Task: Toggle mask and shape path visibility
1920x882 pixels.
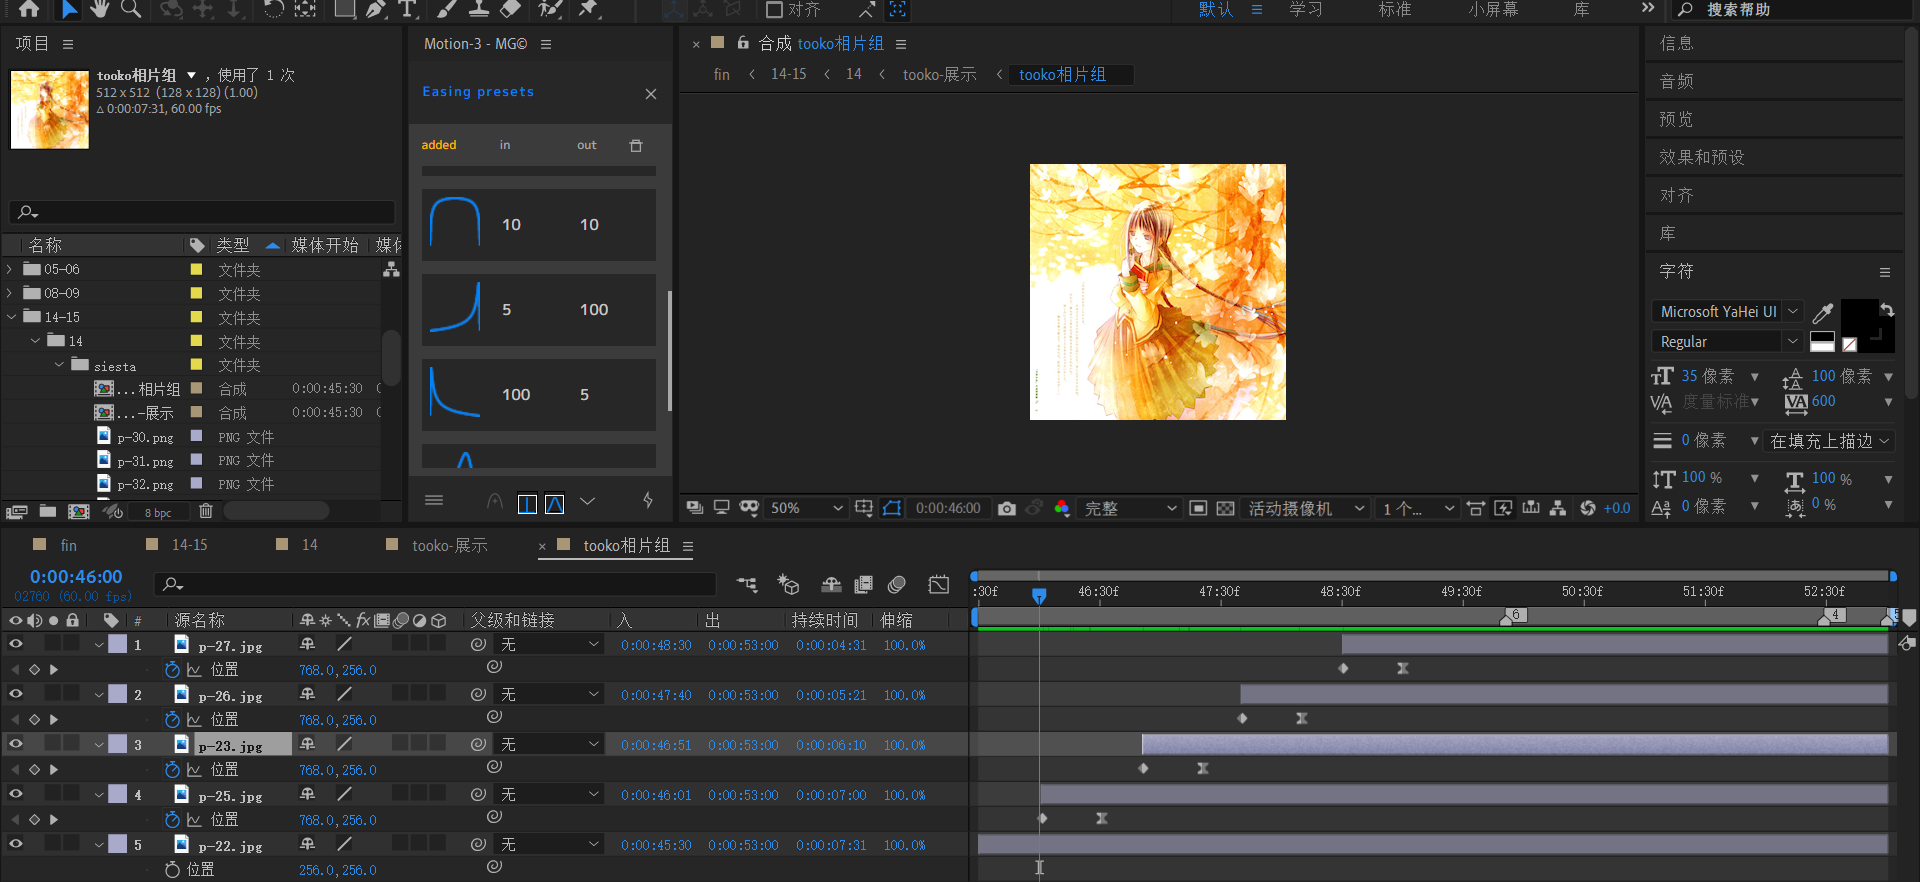Action: pos(892,508)
